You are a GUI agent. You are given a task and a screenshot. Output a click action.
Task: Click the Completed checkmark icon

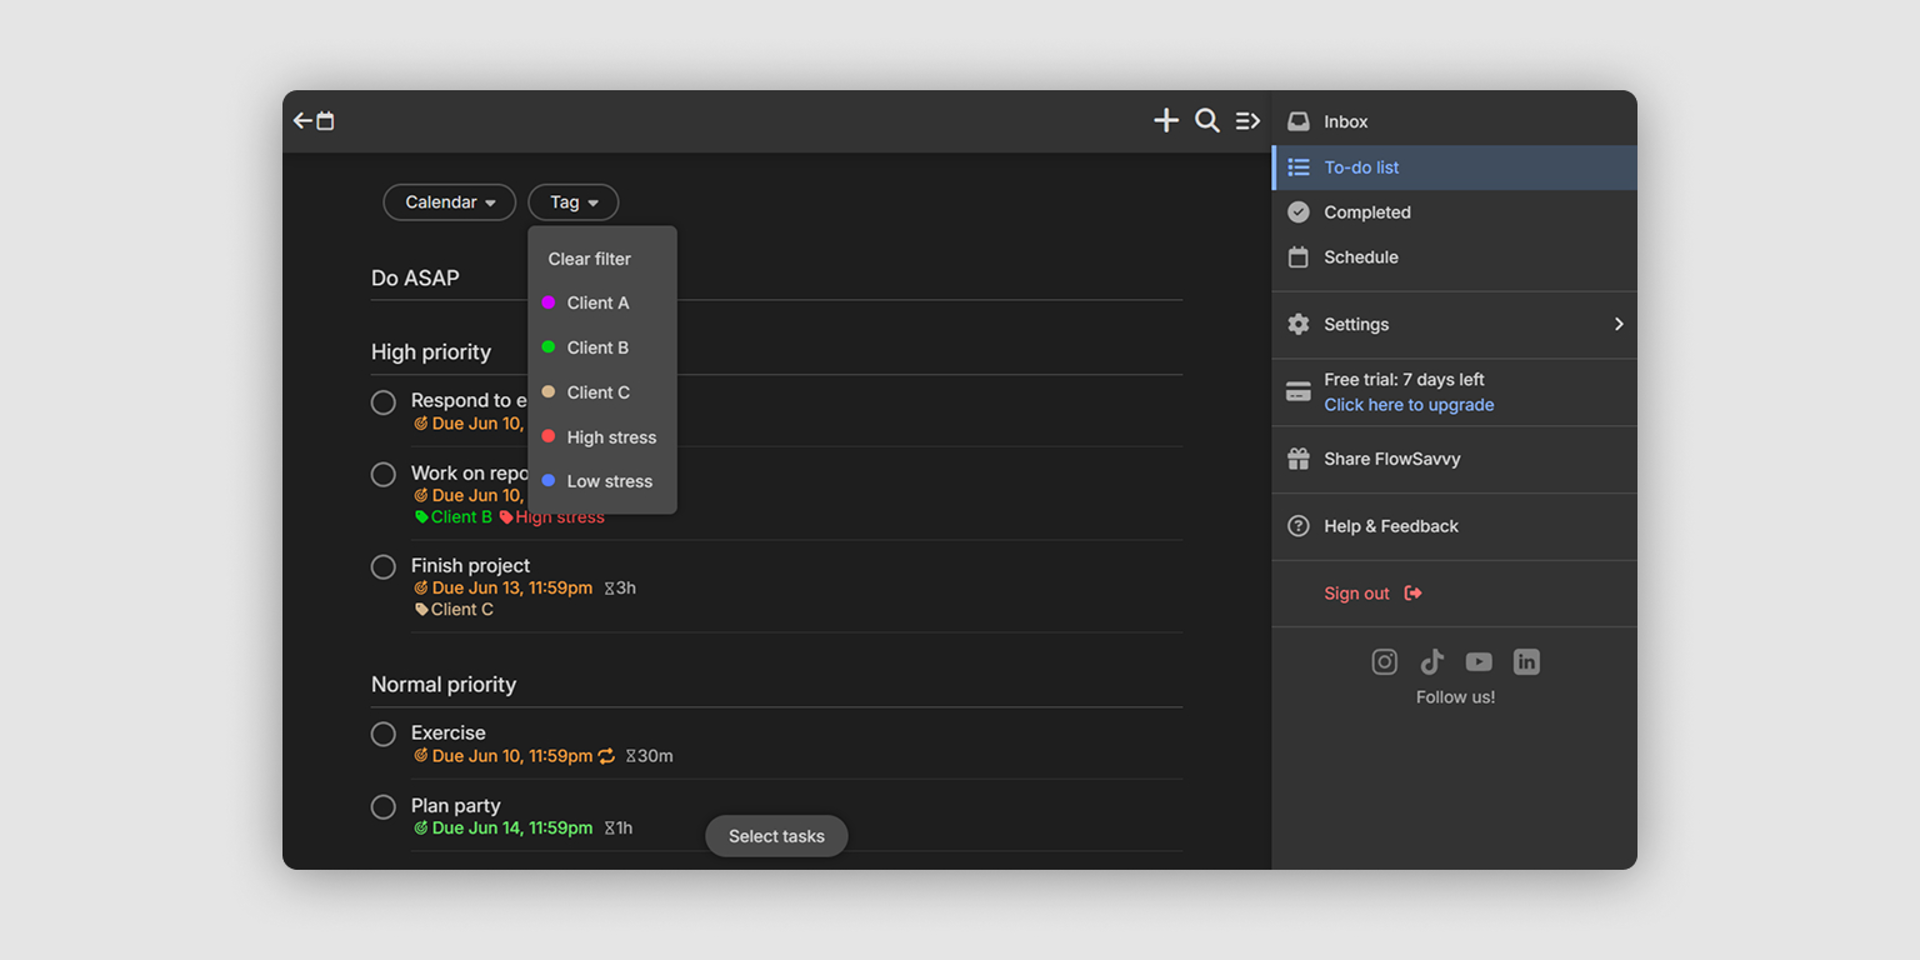click(1298, 212)
